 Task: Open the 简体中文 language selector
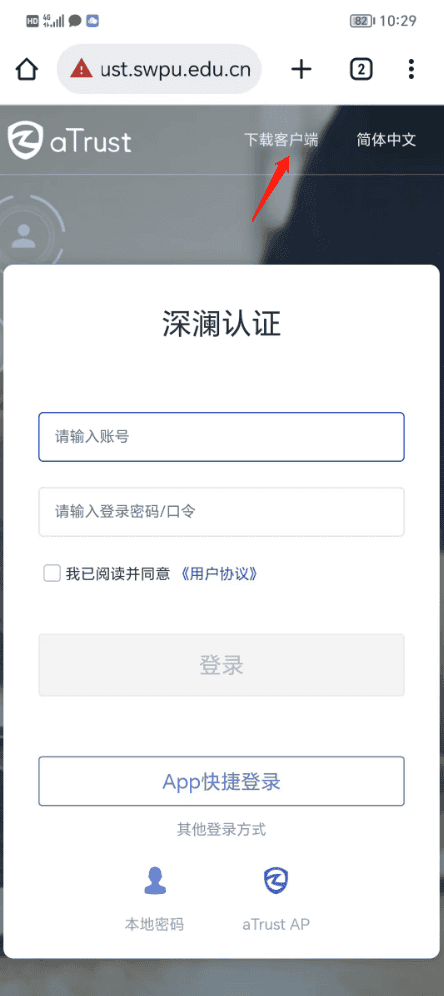[x=386, y=140]
